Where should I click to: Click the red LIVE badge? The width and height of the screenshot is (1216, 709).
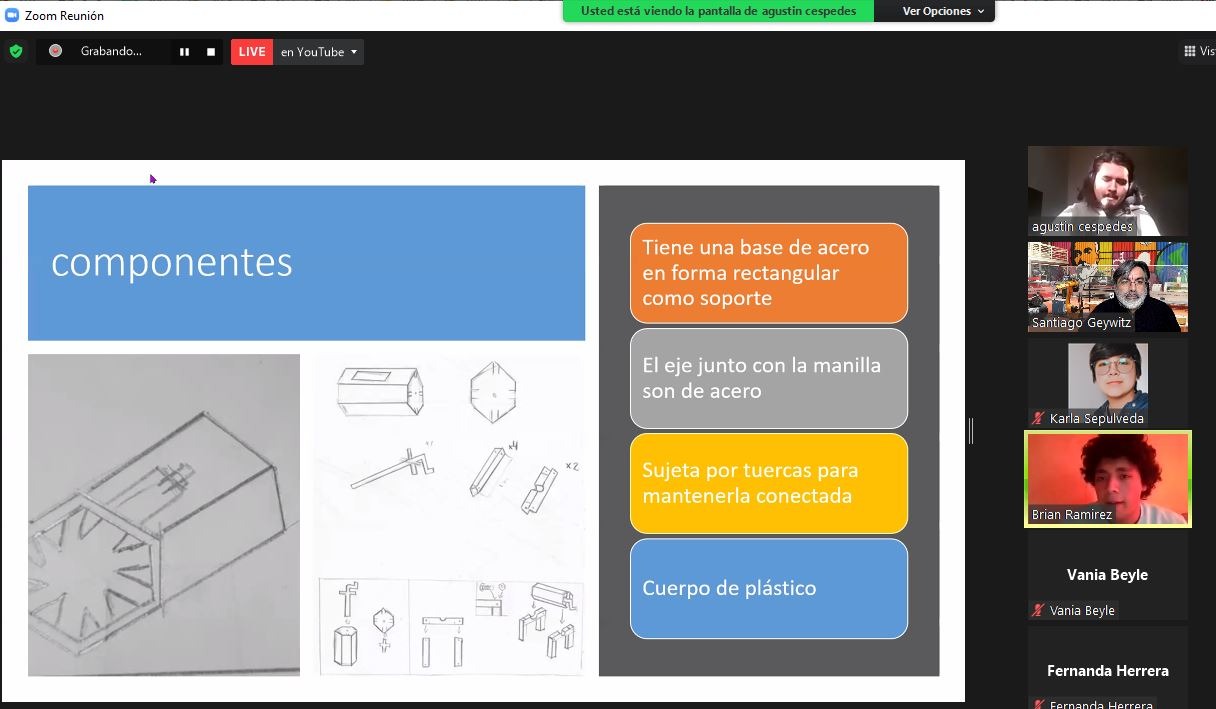252,52
